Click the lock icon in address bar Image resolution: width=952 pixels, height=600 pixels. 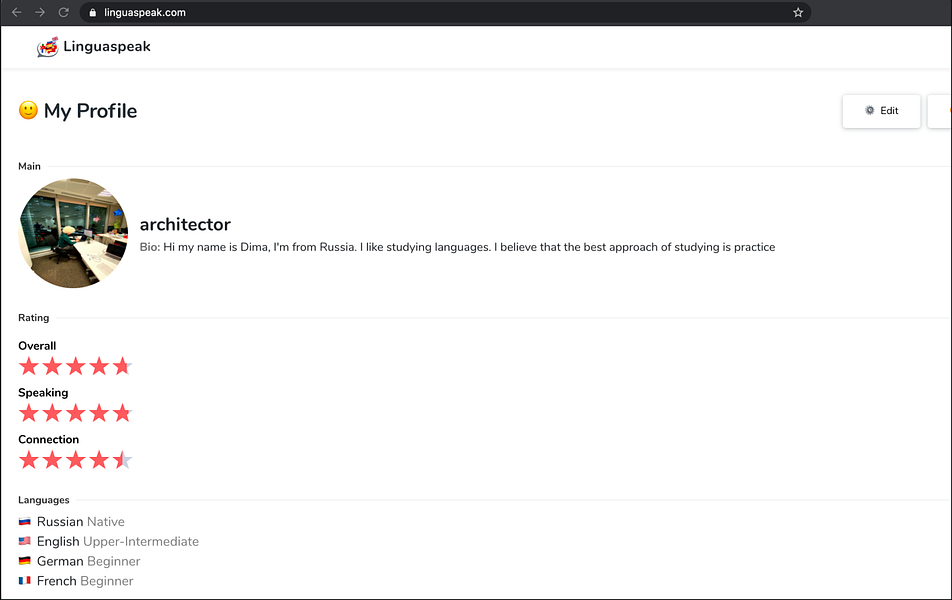pos(93,13)
